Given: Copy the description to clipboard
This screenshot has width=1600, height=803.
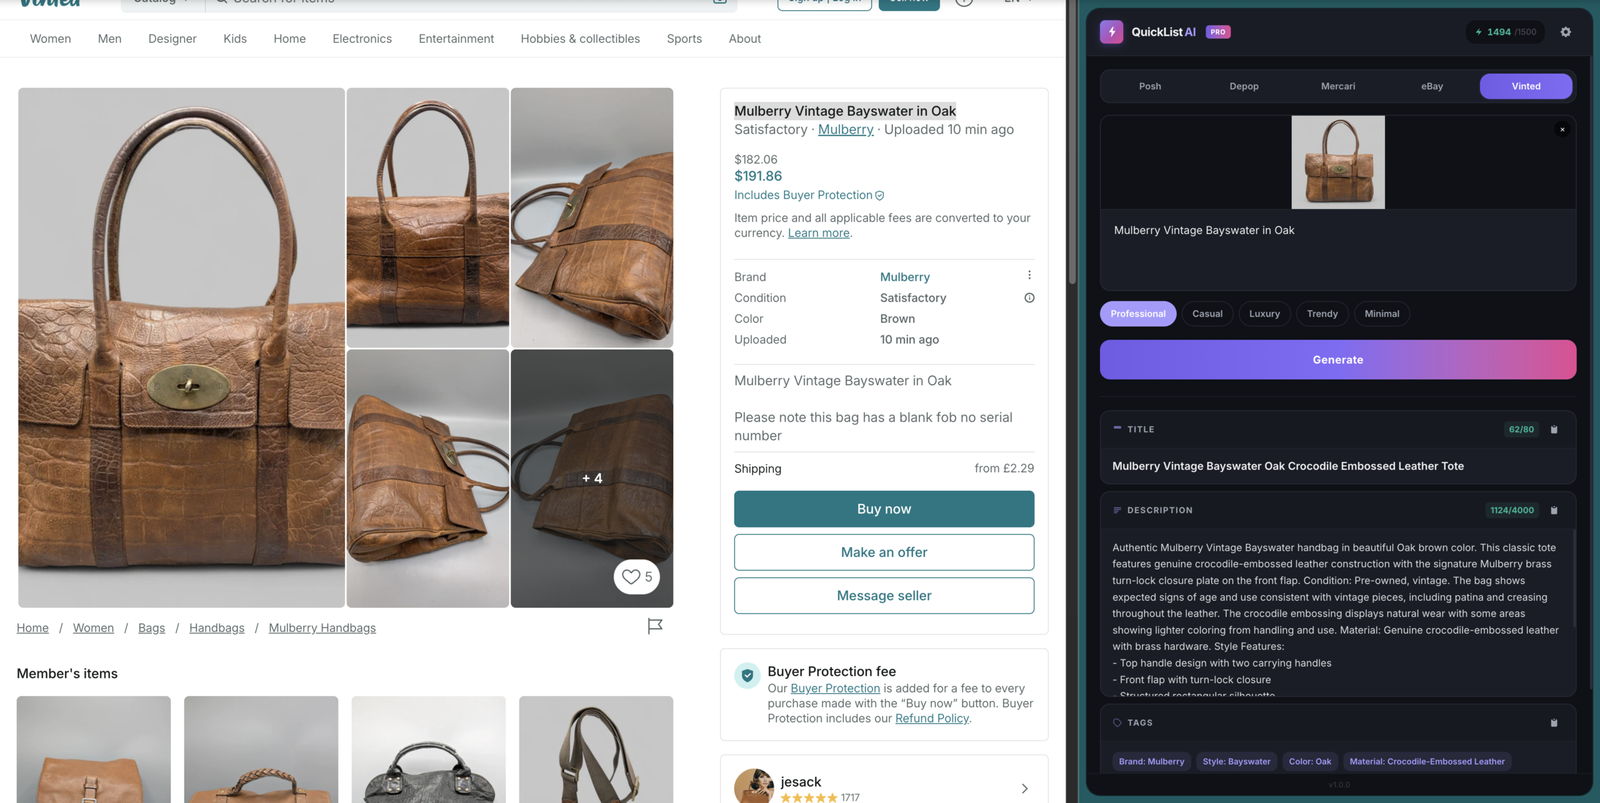Looking at the screenshot, I should coord(1554,510).
